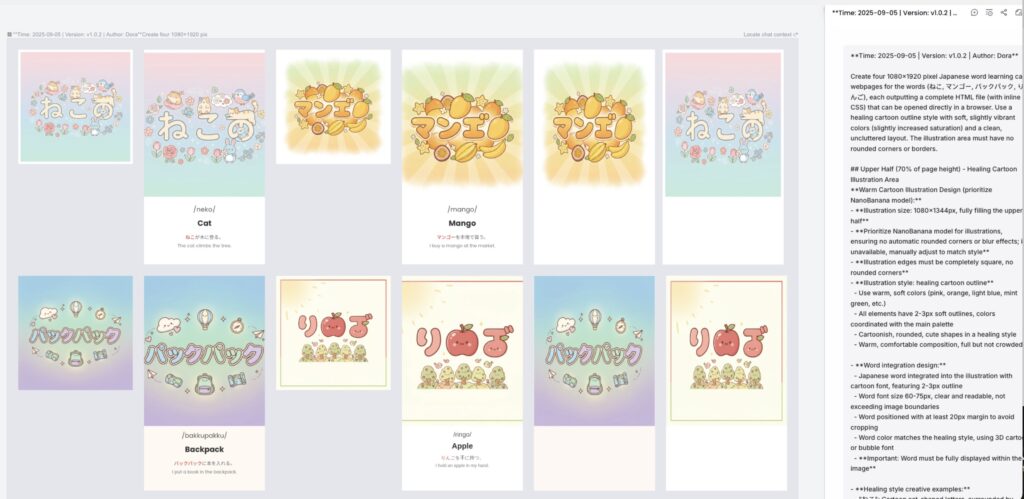Viewport: 1024px width, 499px height.
Task: Open the Backpack word card with /bakkupakku/
Action: [204, 383]
